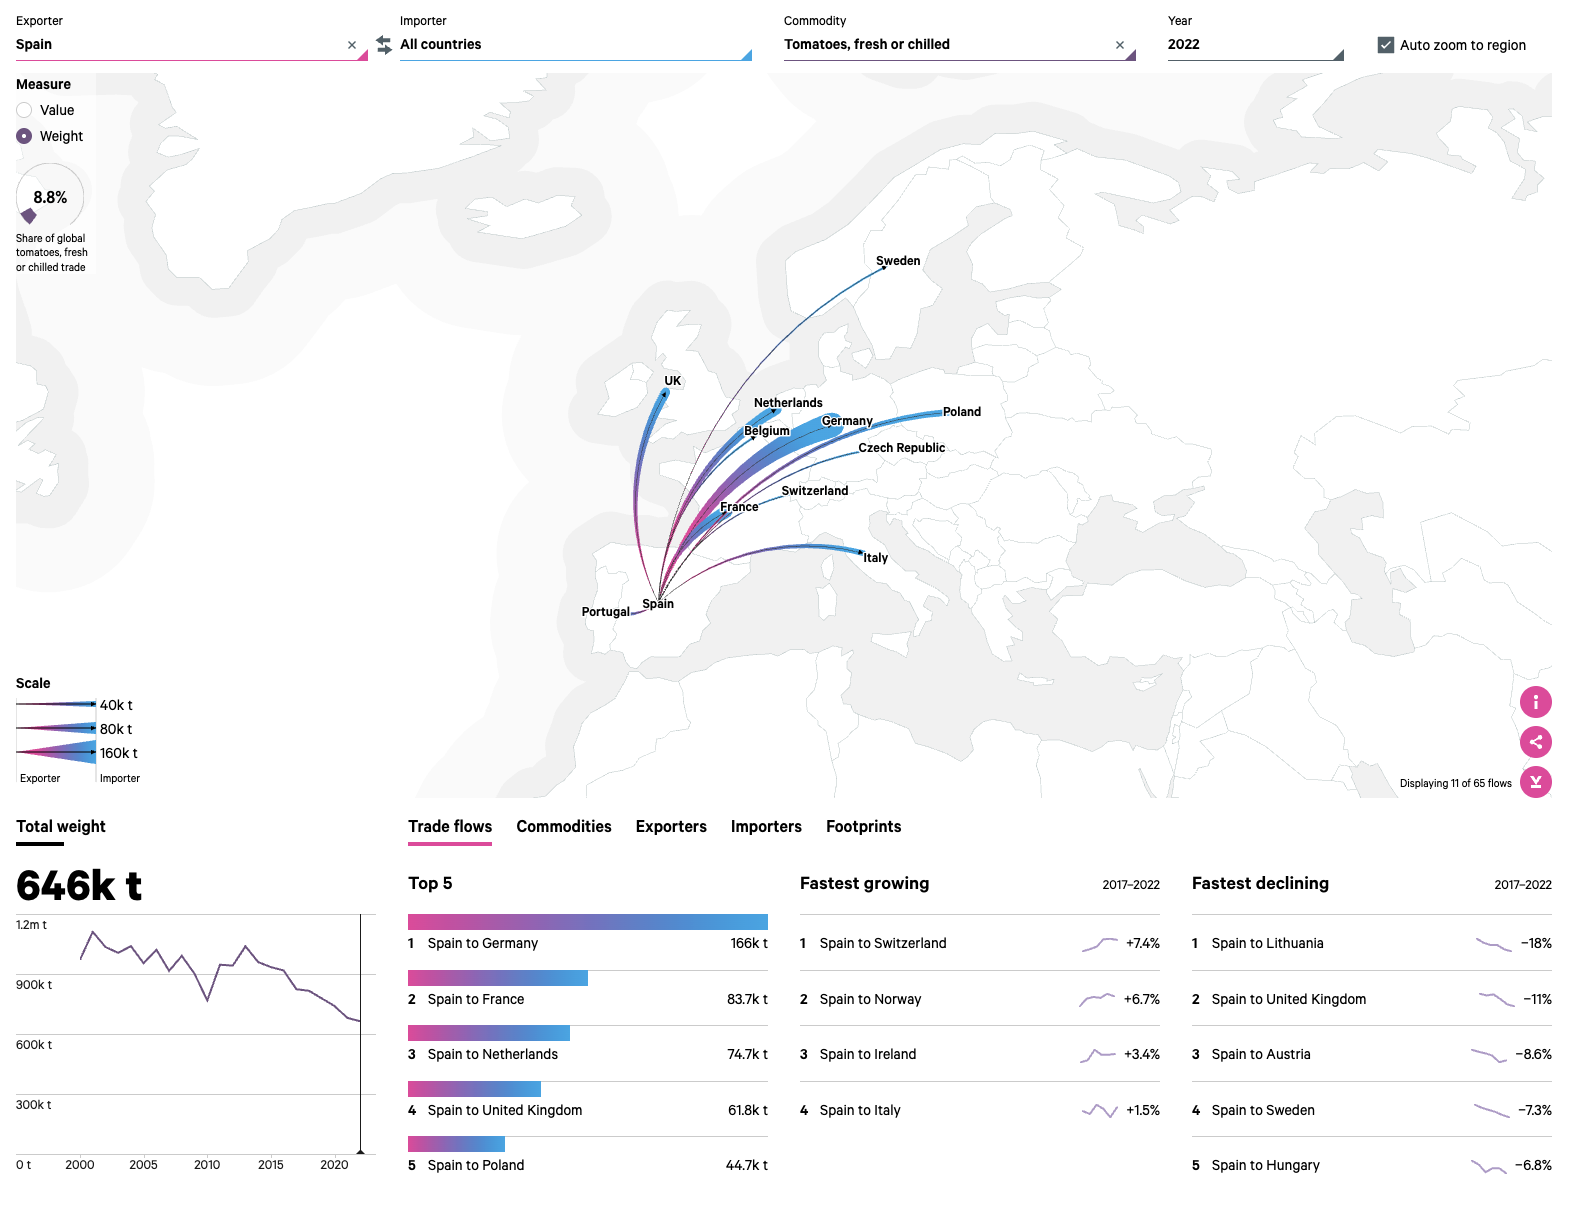Clear the Spain exporter selection
1584x1226 pixels.
pos(352,45)
